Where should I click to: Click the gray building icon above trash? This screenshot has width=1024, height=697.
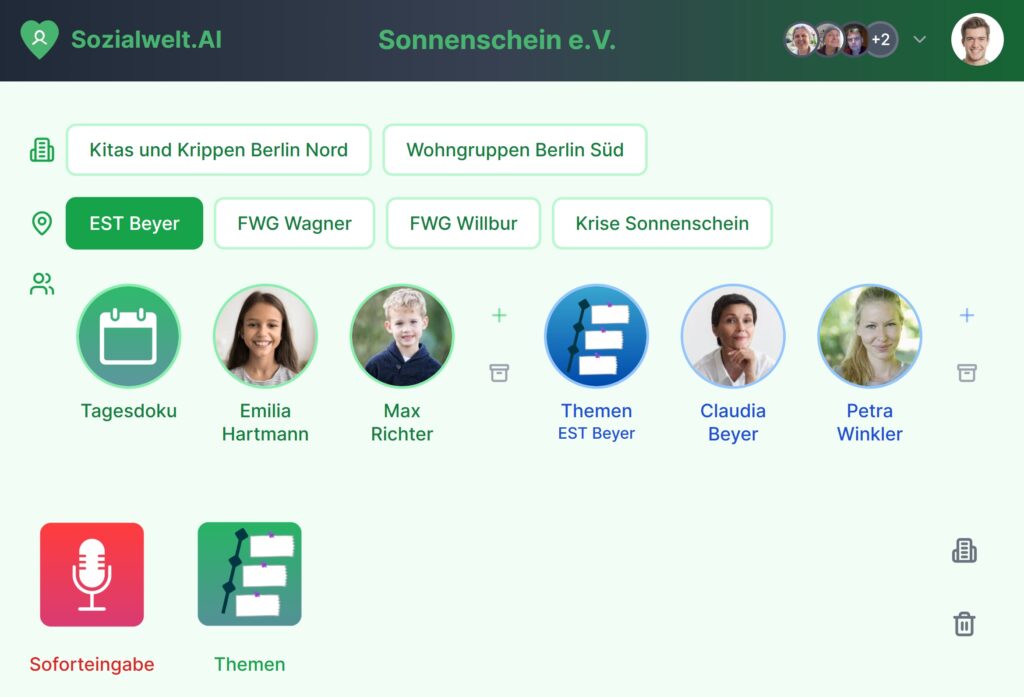coord(965,551)
